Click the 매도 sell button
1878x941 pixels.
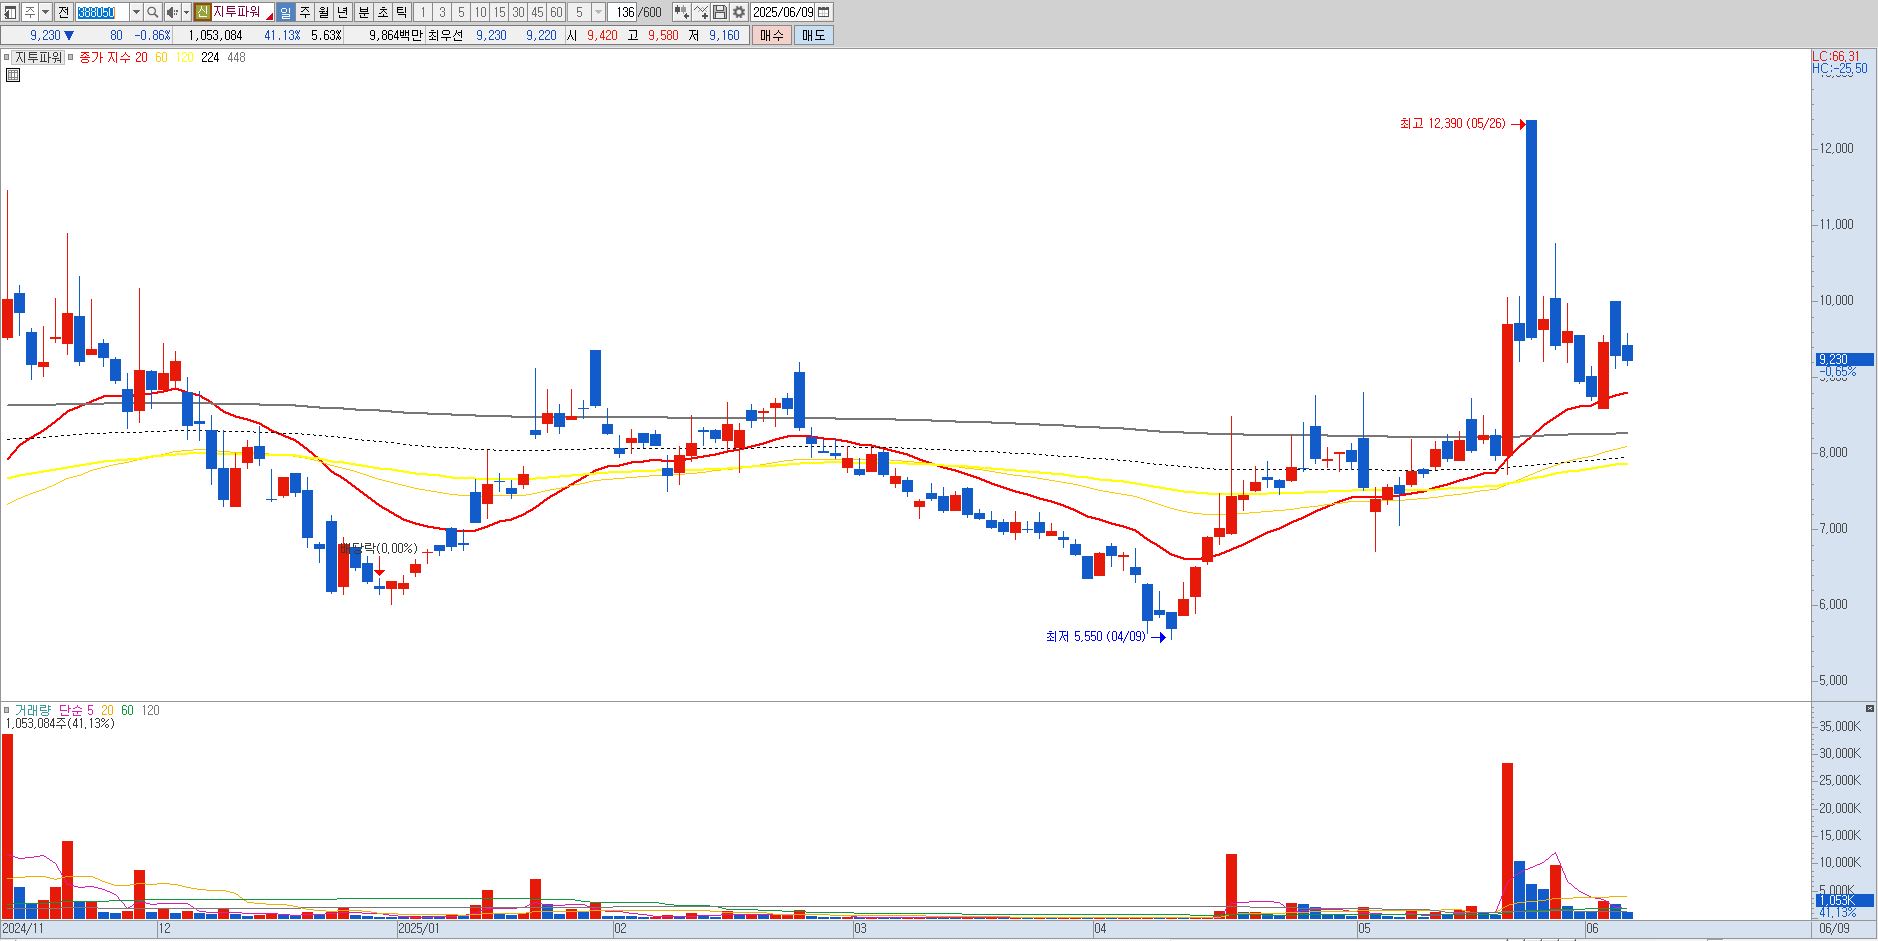point(813,35)
